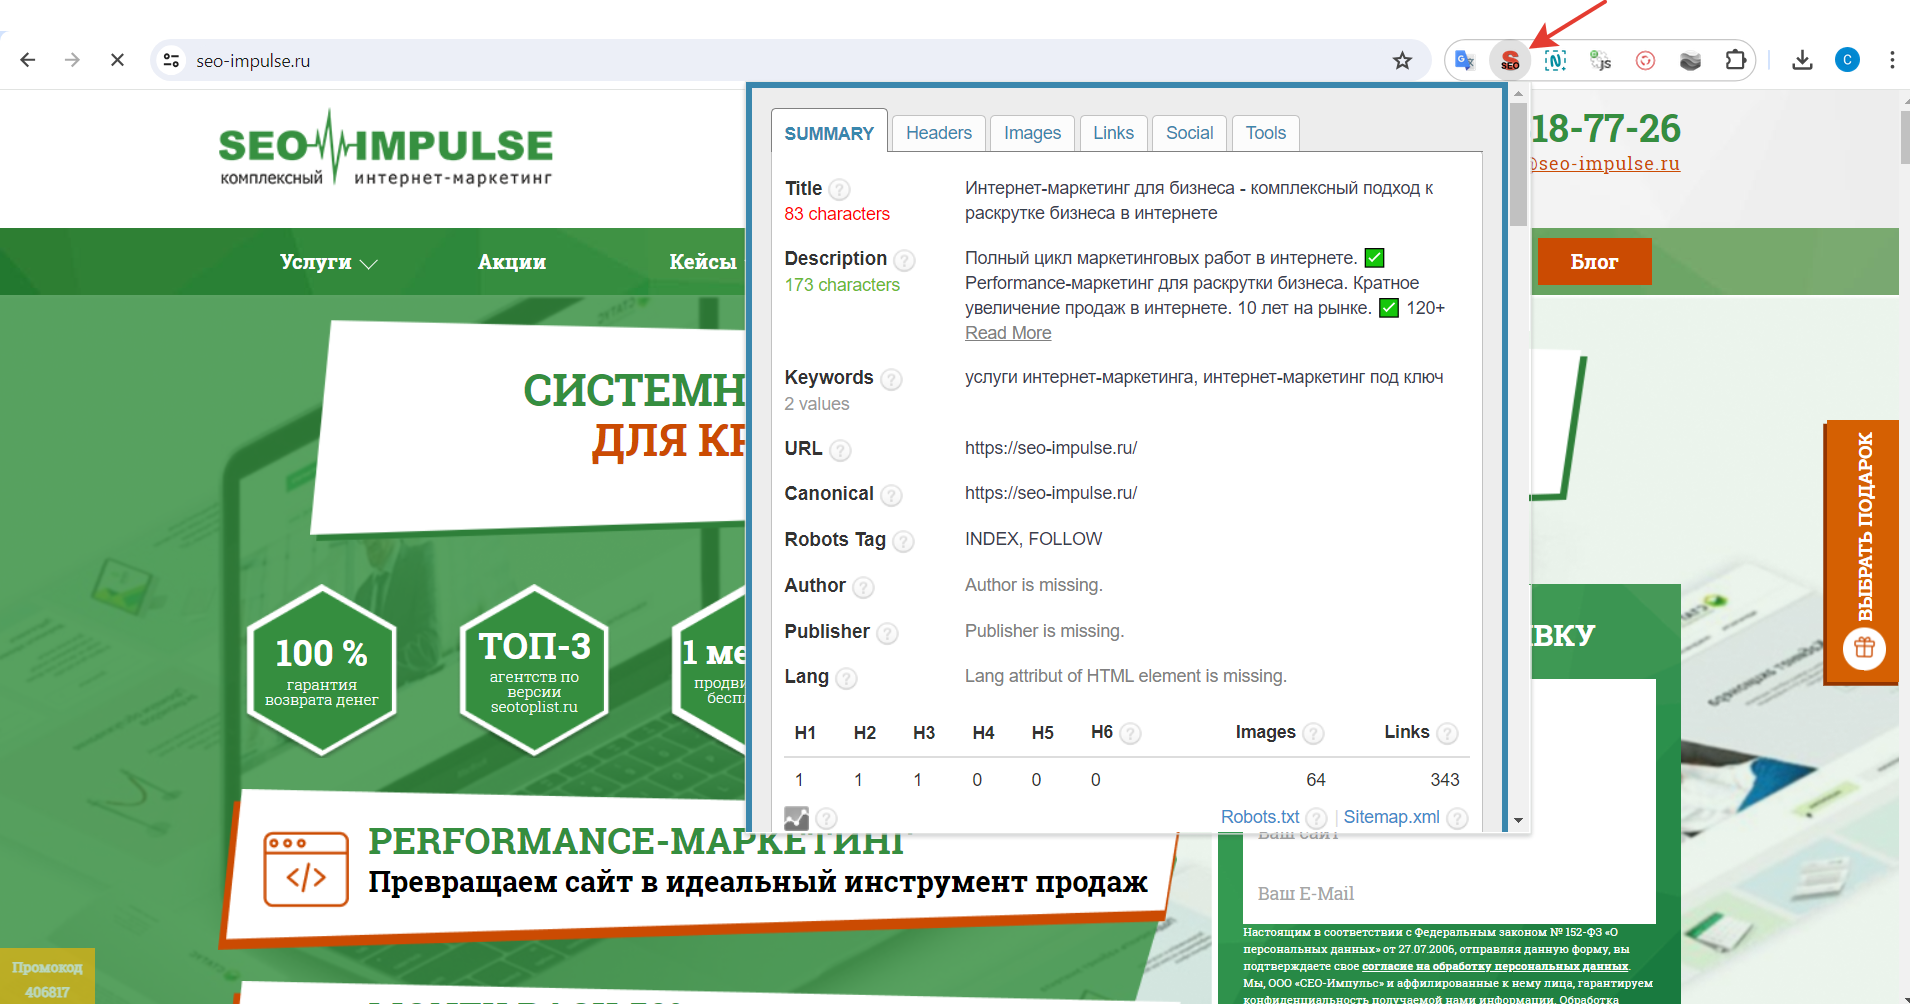Open the Robots.txt link
Viewport: 1910px width, 1004px height.
point(1260,817)
